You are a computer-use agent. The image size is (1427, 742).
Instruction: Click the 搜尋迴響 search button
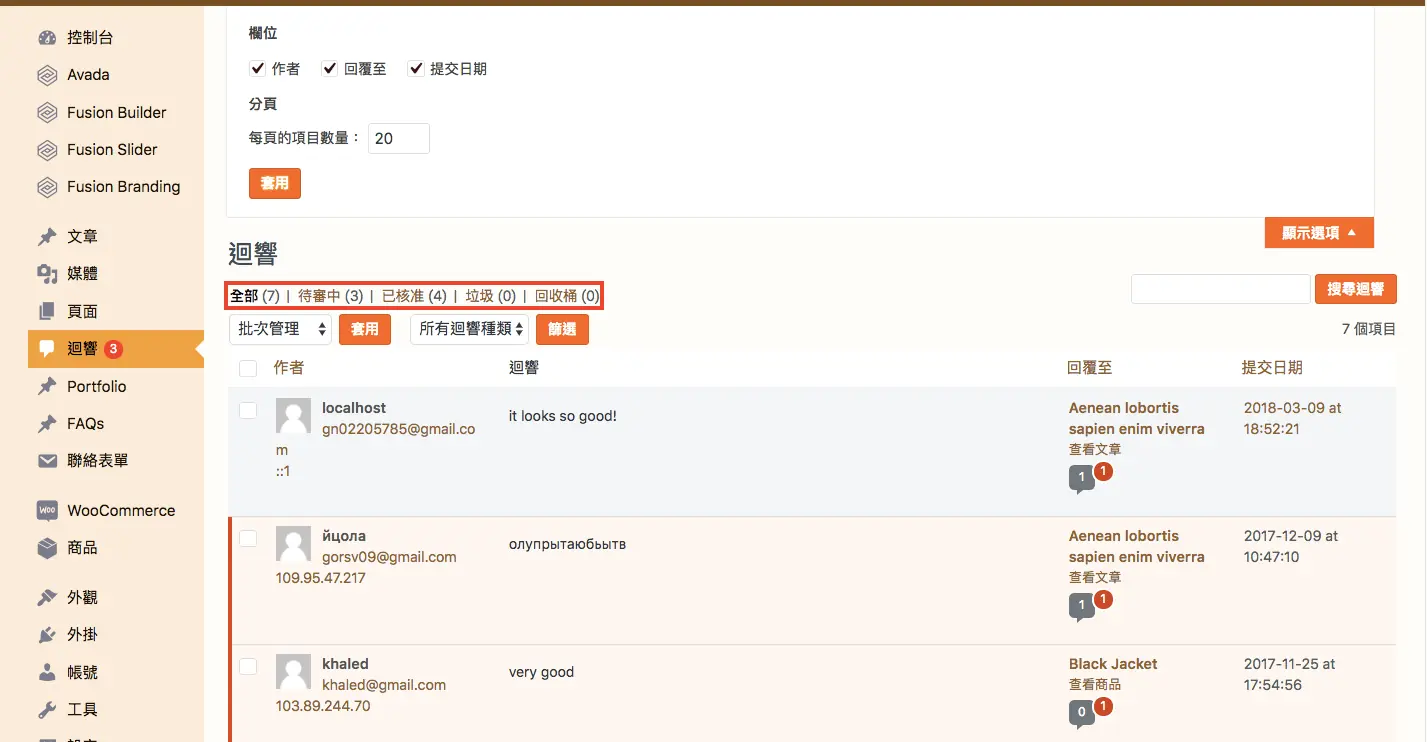click(x=1355, y=289)
